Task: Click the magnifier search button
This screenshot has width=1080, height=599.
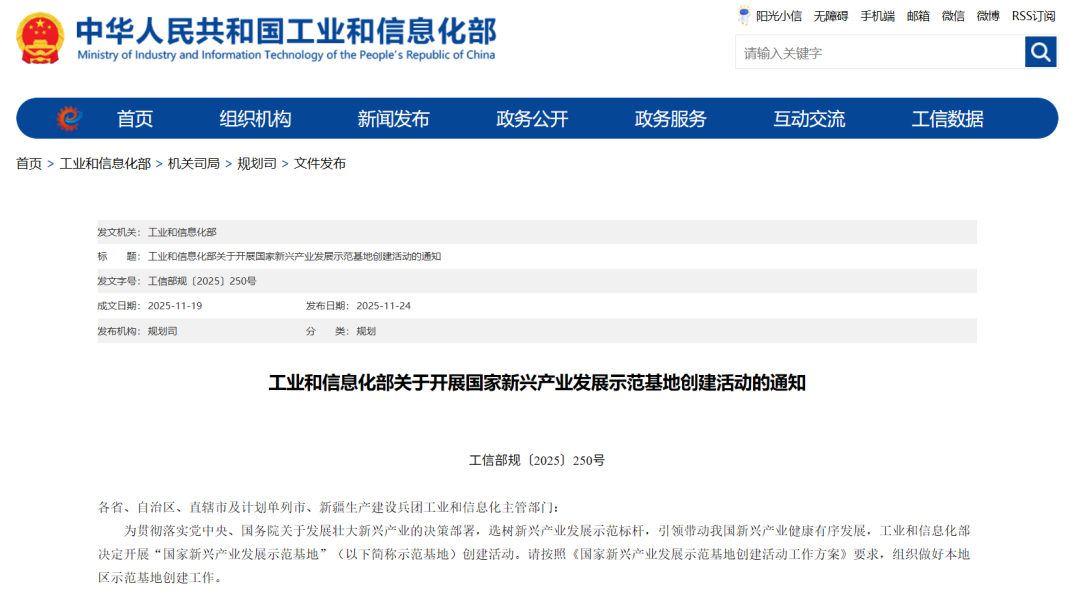Action: [x=1040, y=52]
